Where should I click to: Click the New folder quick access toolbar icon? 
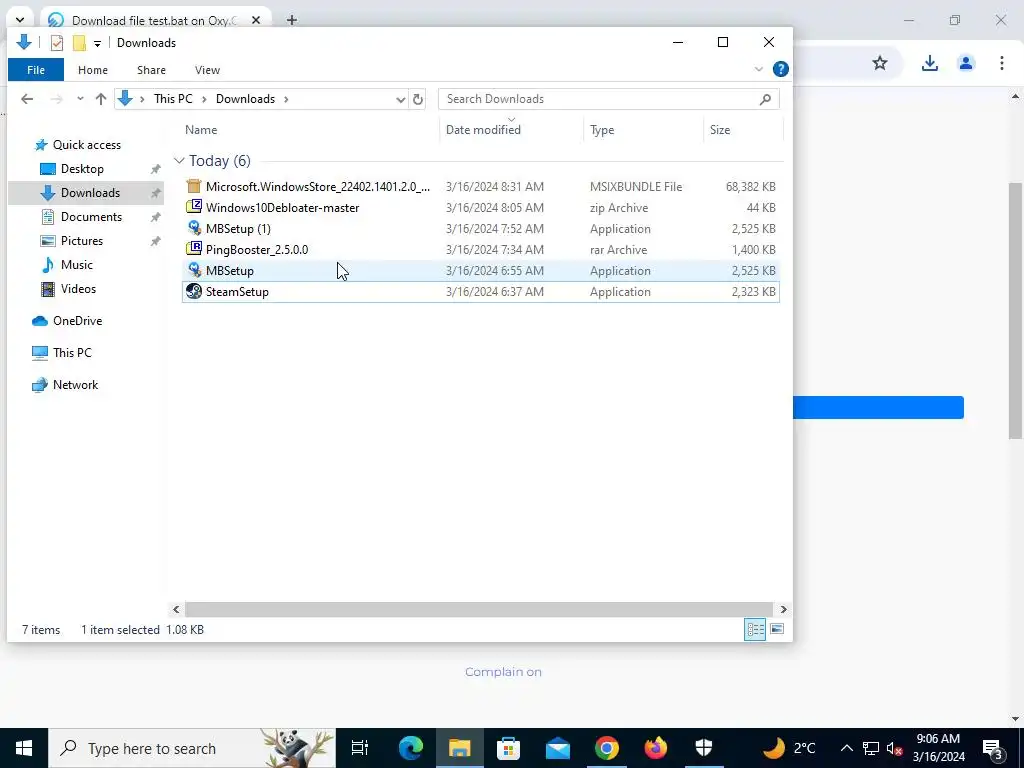click(79, 43)
